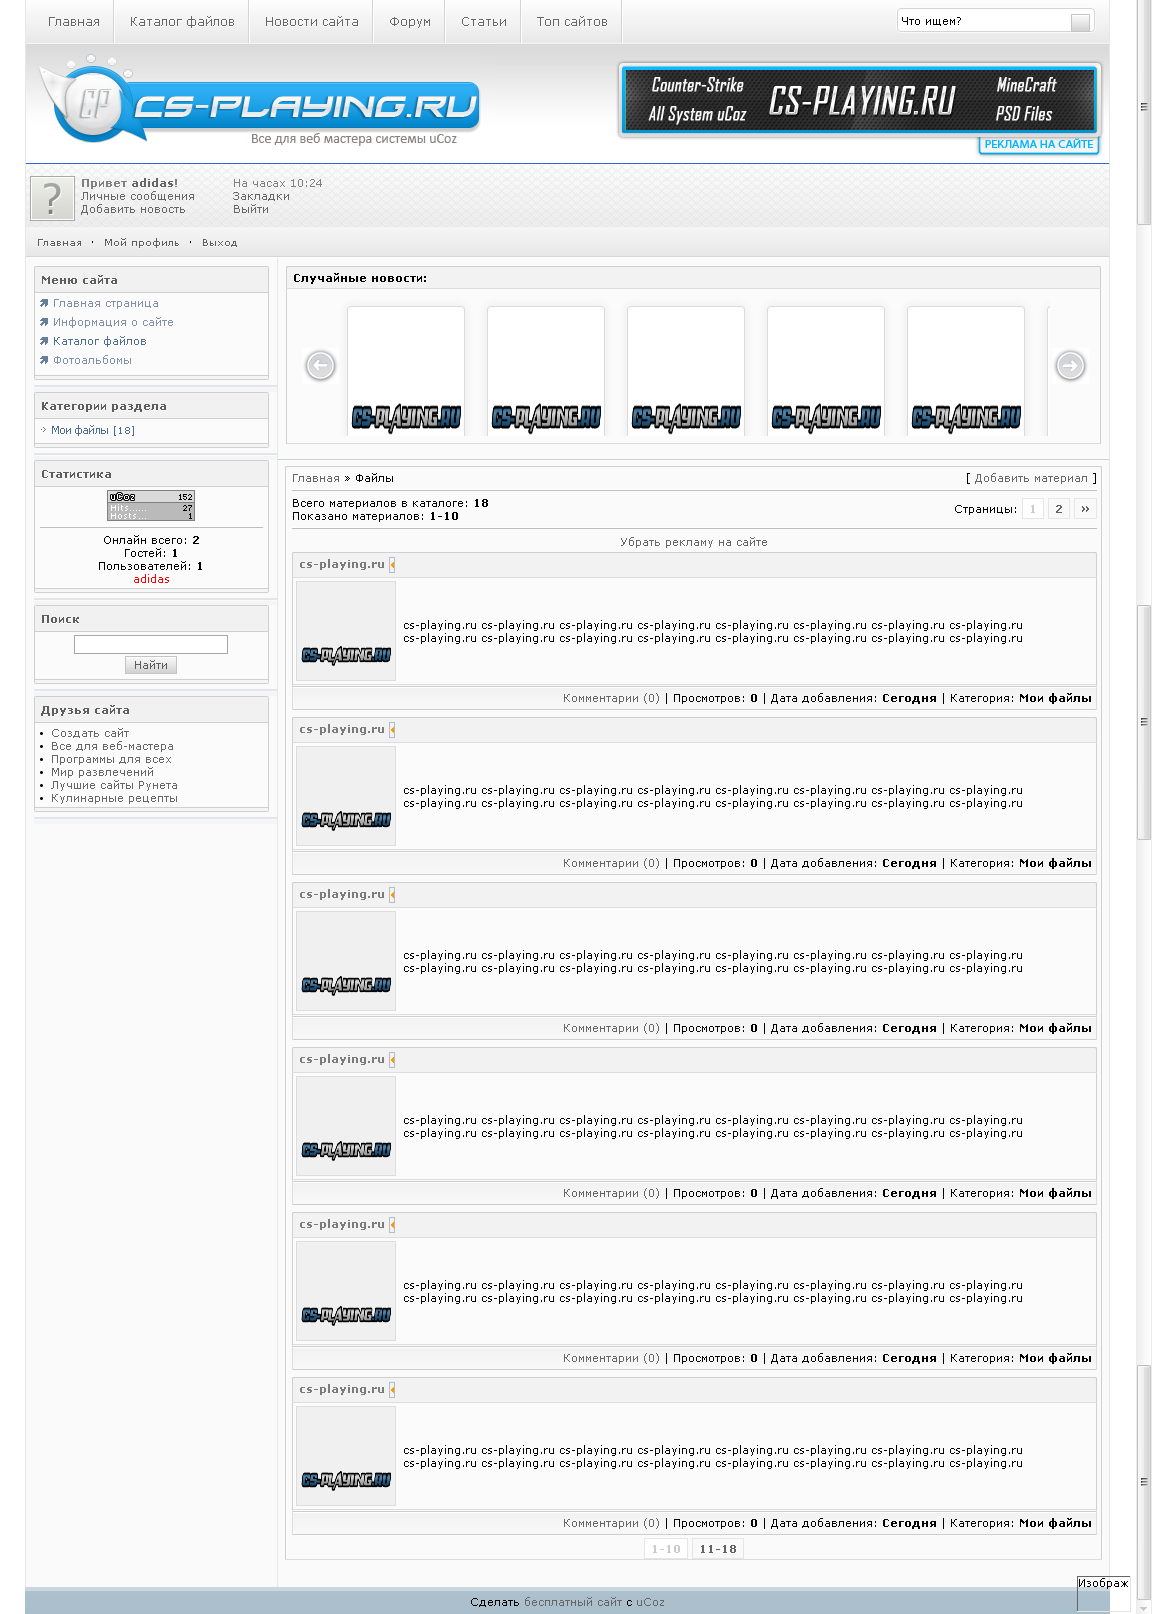The width and height of the screenshot is (1152, 1614).
Task: Open Кулинарные рецепты link
Action: tap(114, 798)
